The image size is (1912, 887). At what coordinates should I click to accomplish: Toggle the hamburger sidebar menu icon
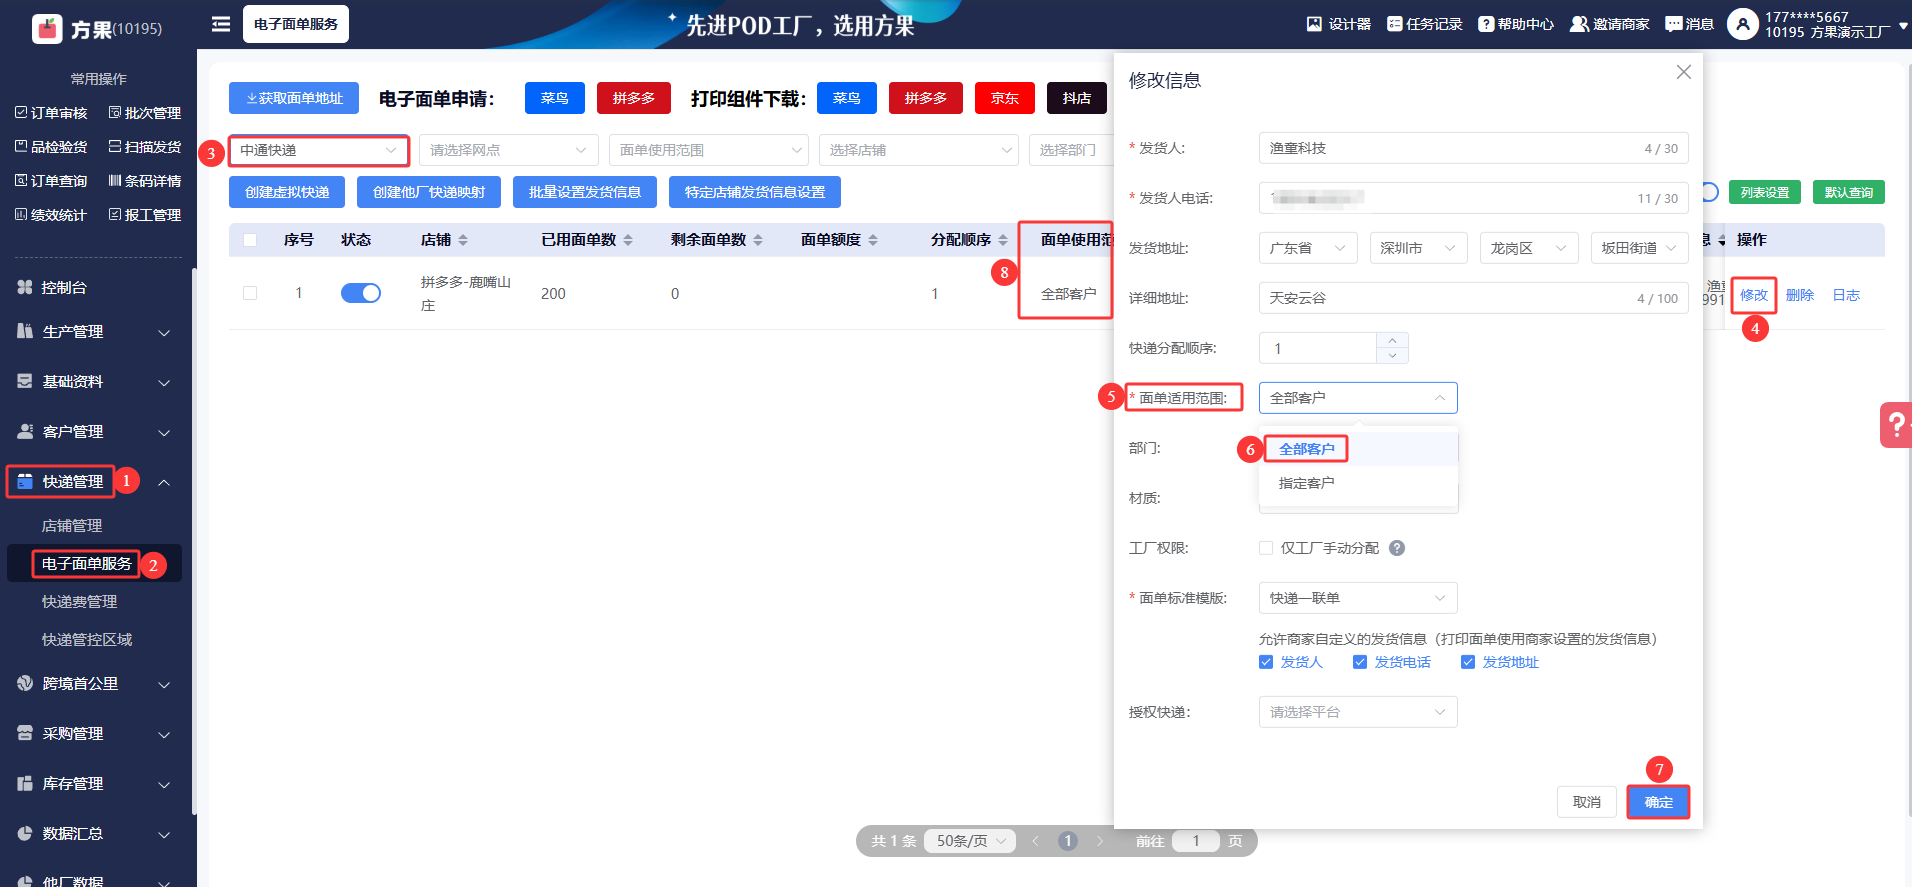221,24
